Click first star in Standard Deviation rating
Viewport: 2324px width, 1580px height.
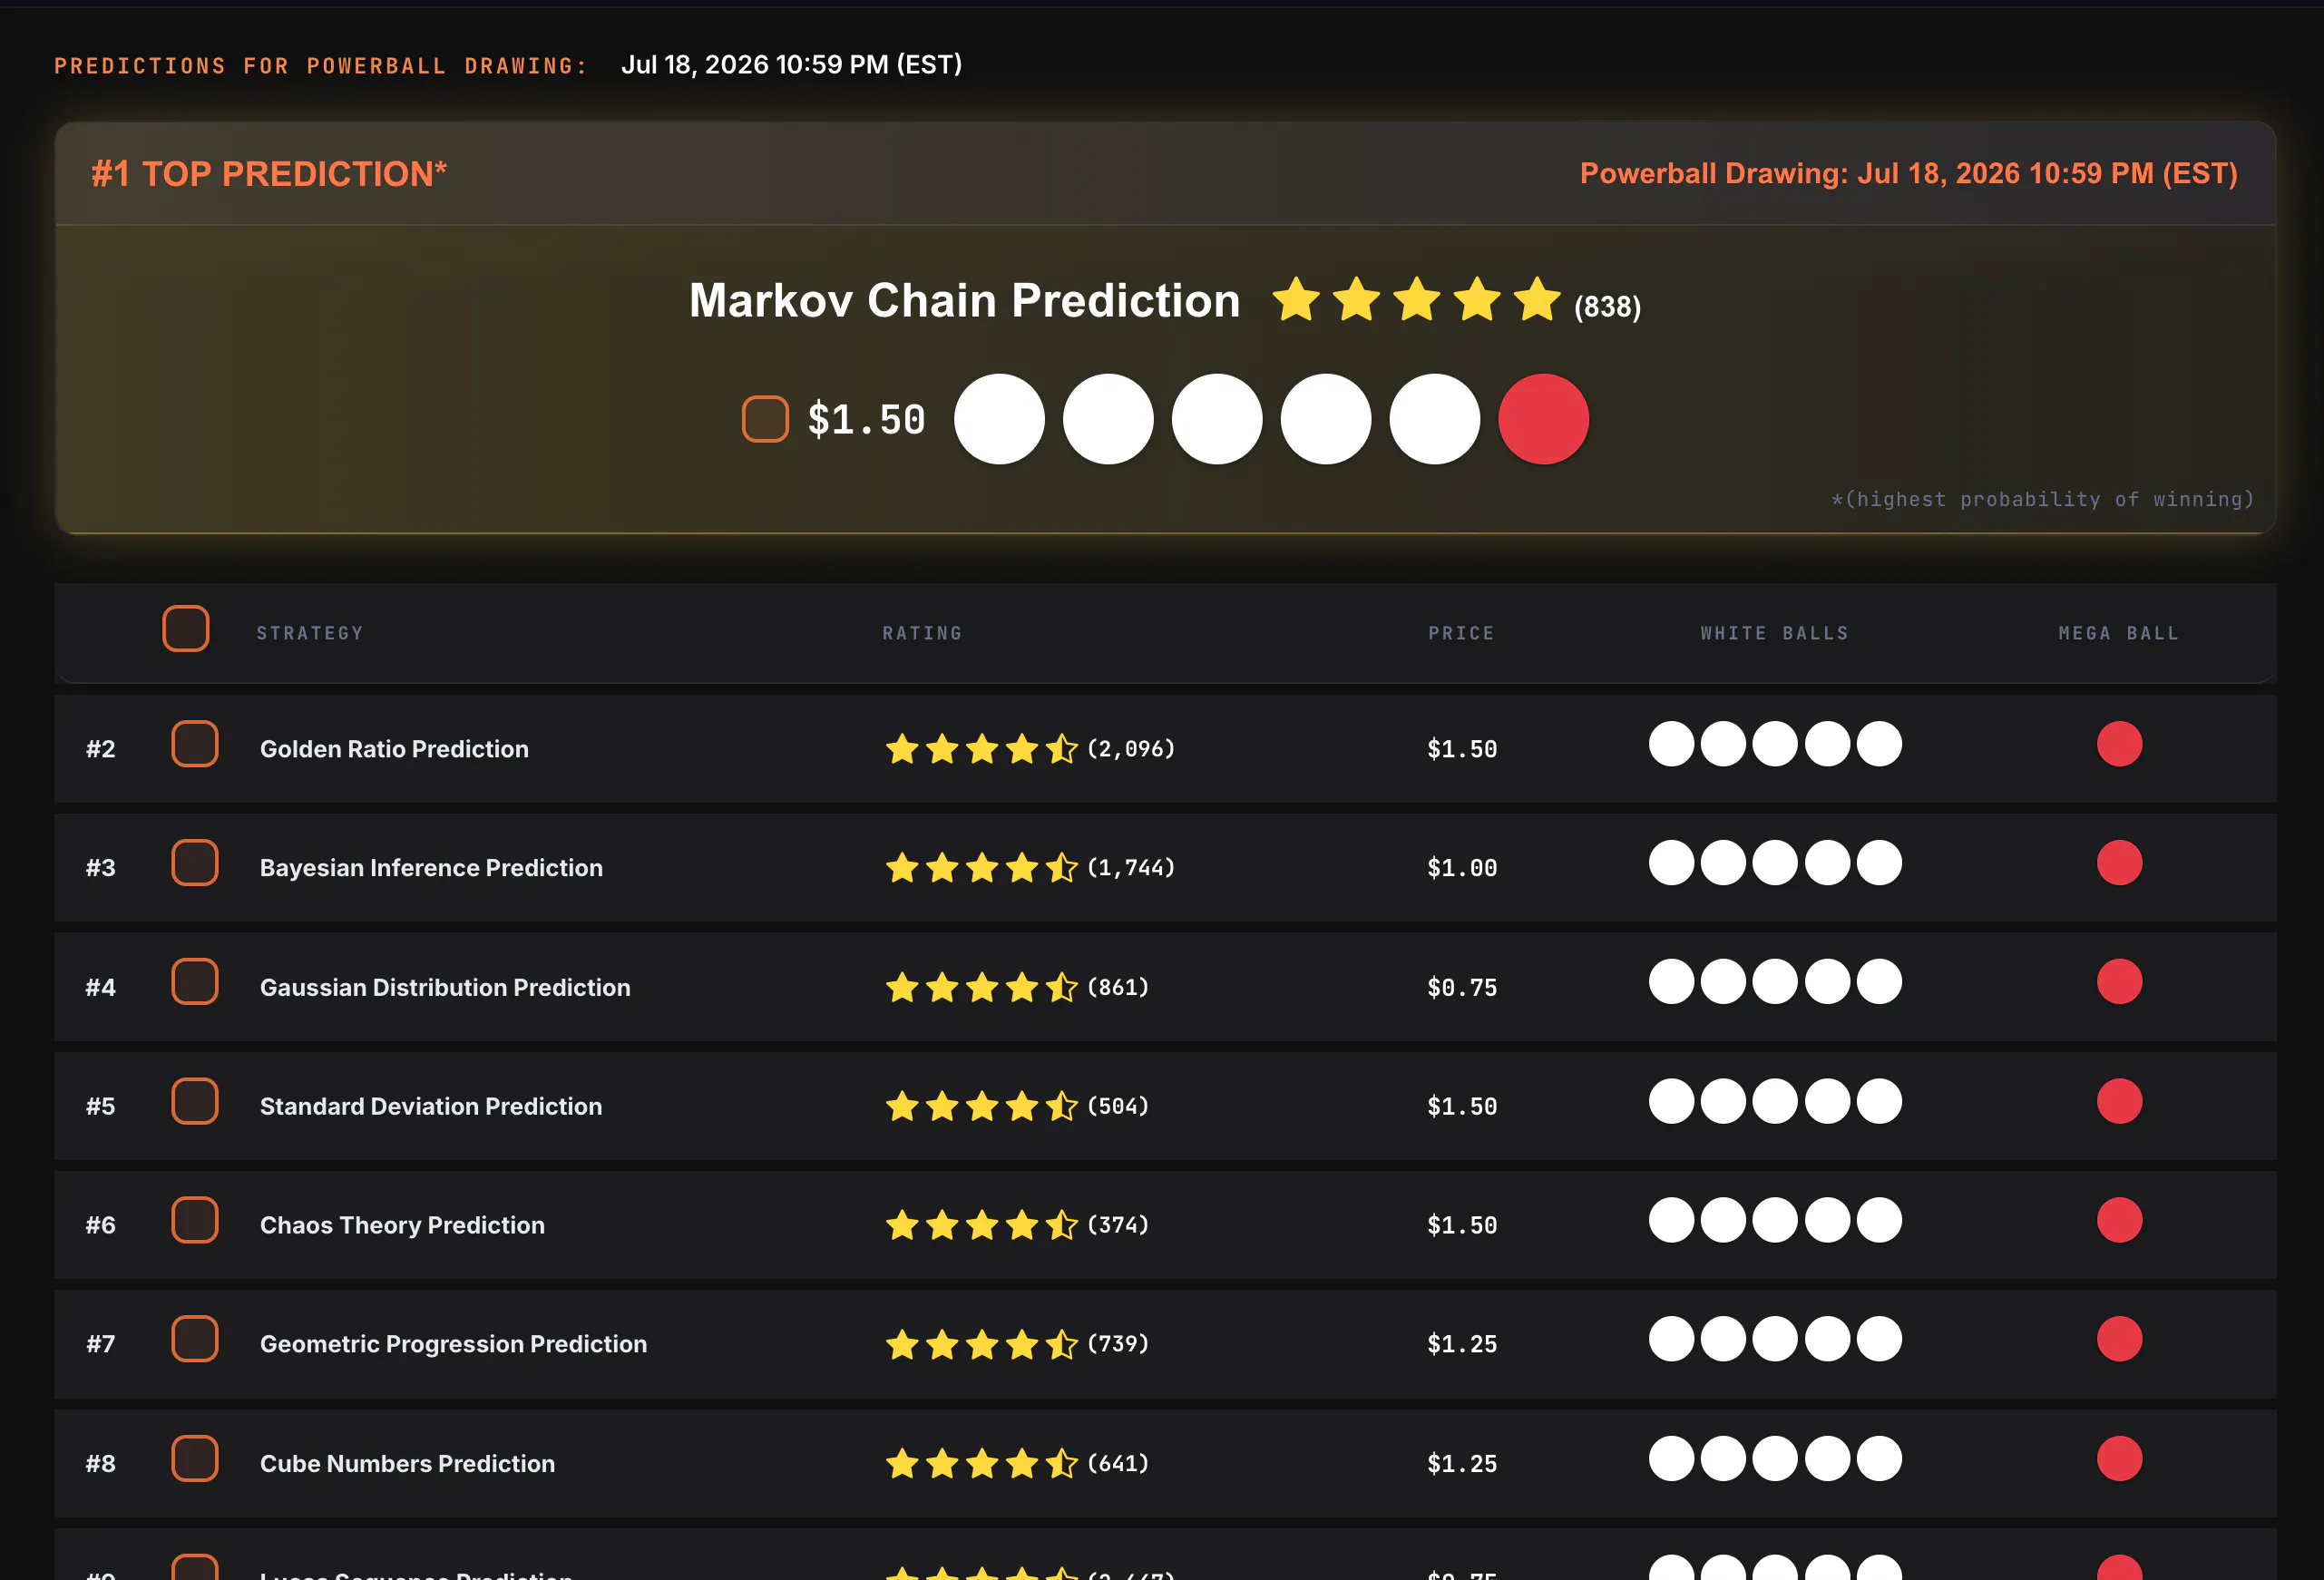[x=902, y=1106]
